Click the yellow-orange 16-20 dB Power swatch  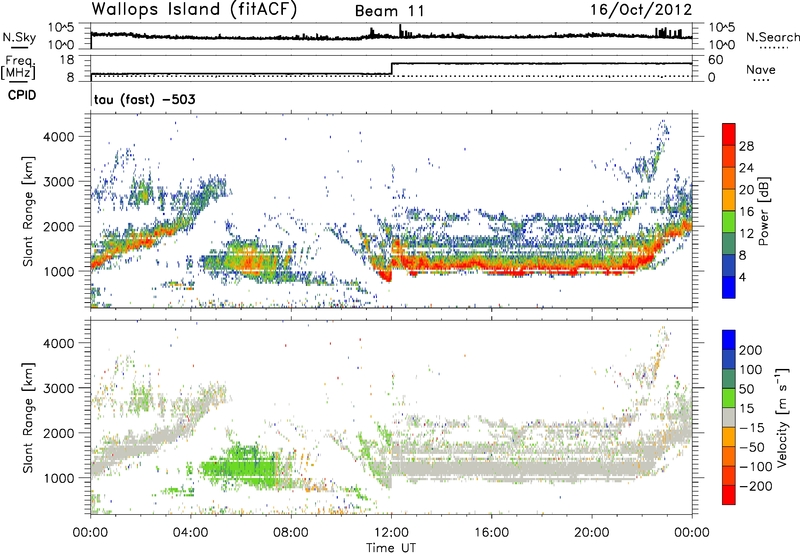[729, 199]
